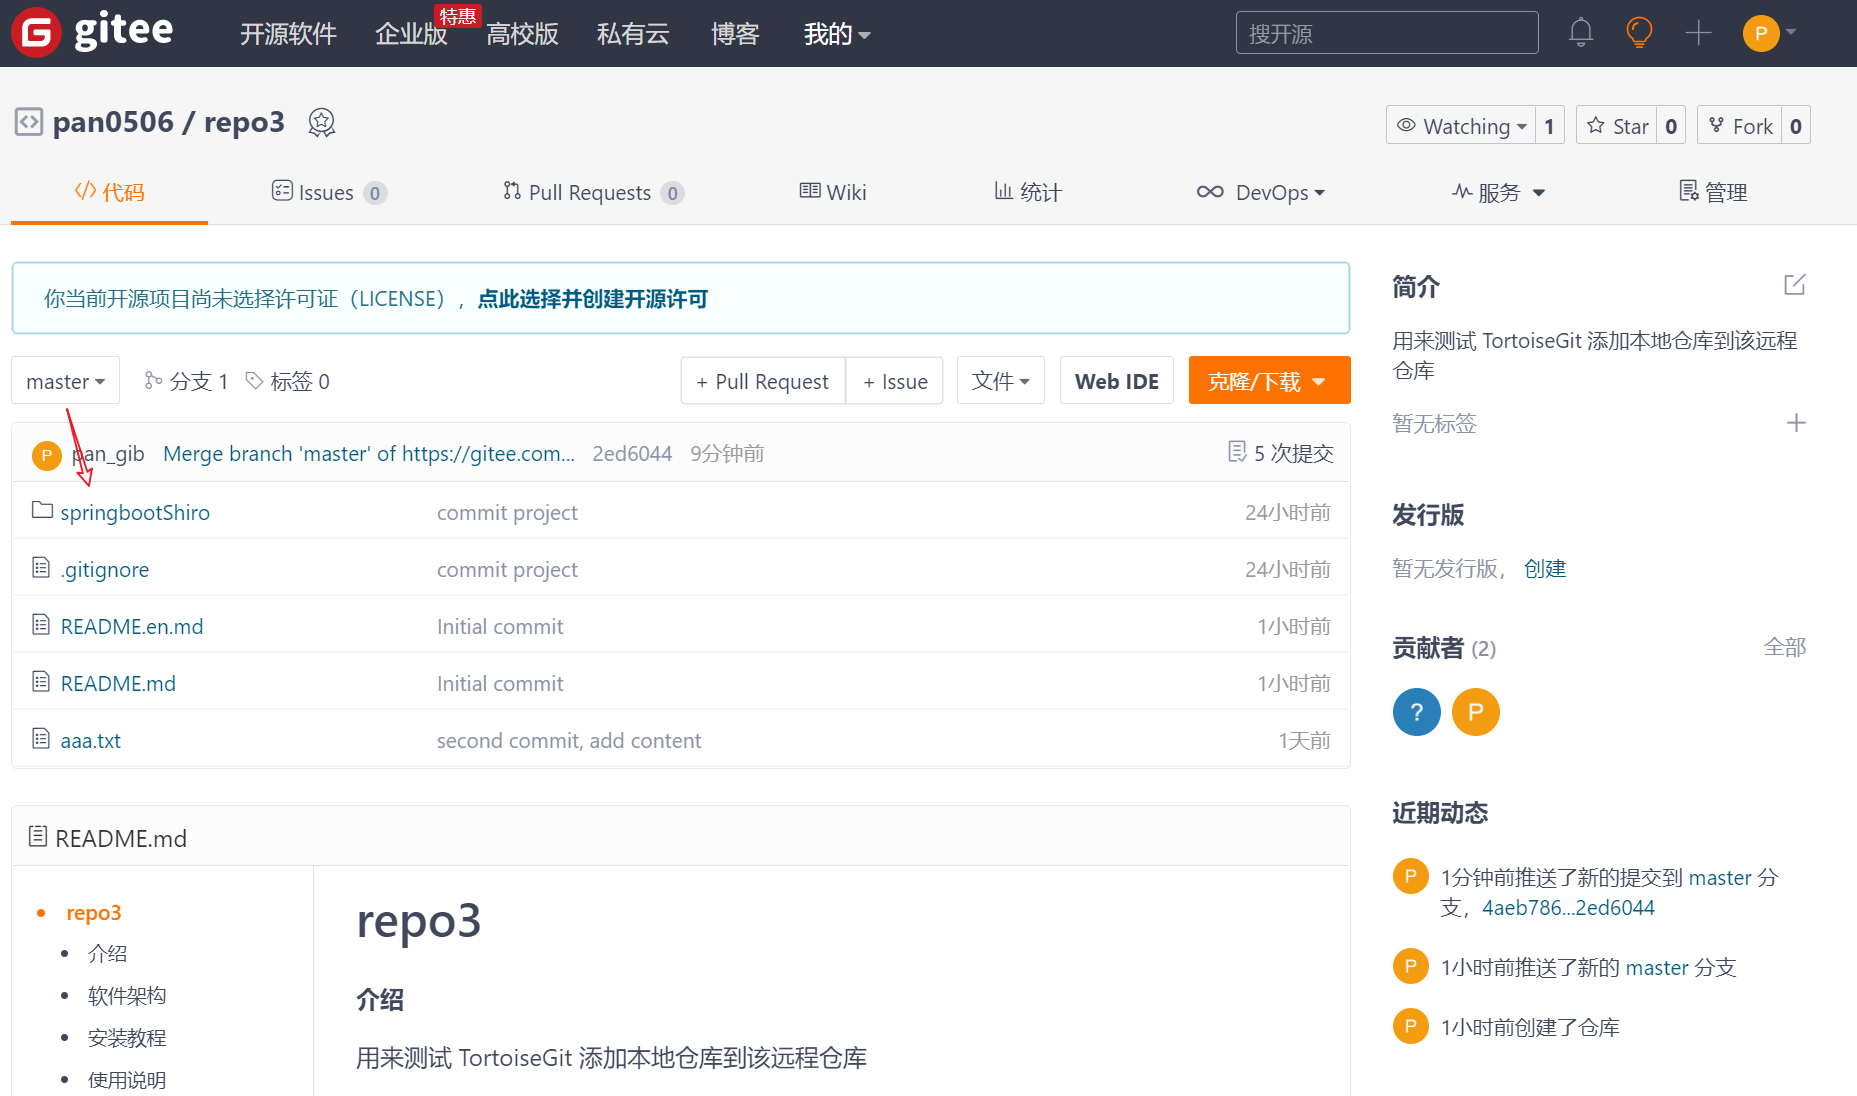
Task: Expand the 文件 dropdown menu
Action: [x=1000, y=381]
